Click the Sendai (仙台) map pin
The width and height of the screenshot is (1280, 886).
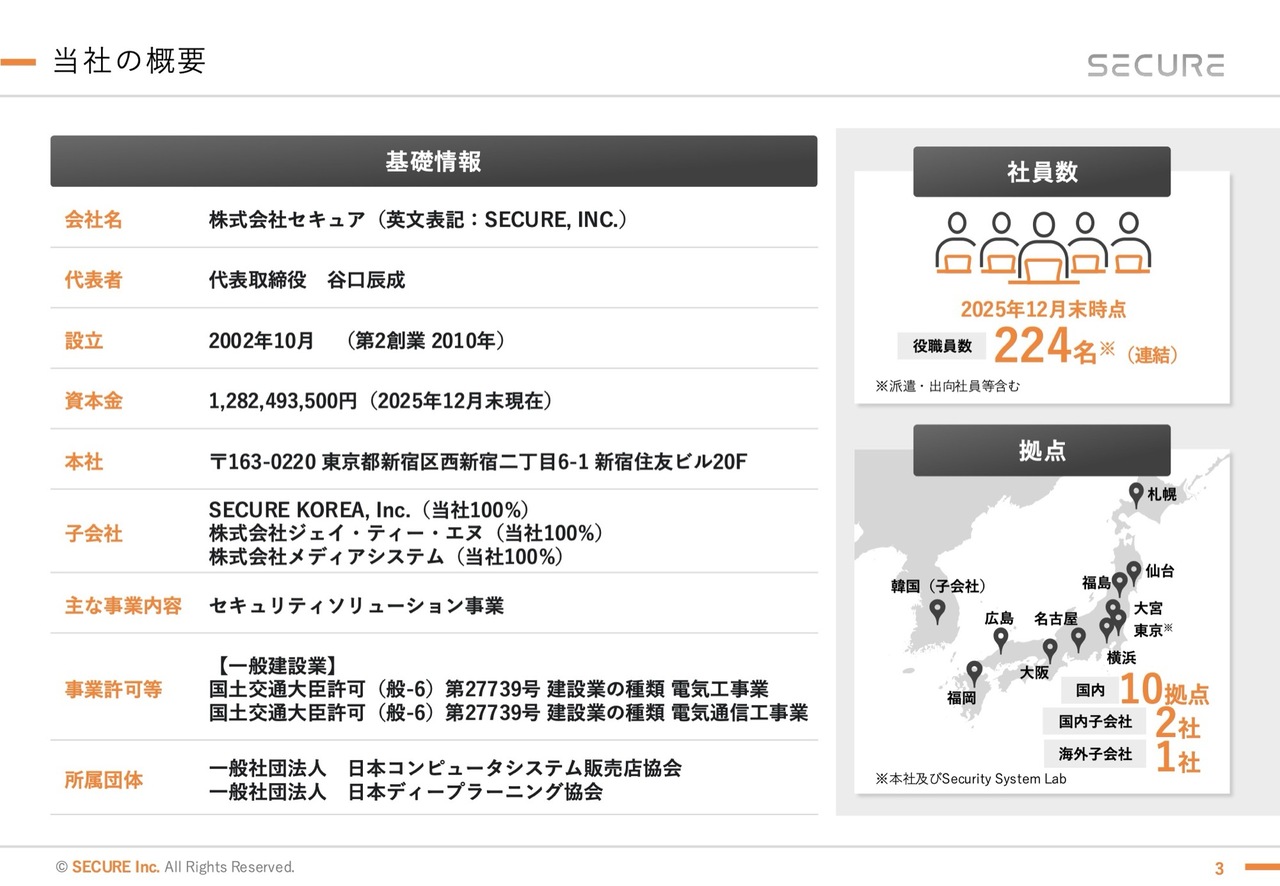point(1133,572)
